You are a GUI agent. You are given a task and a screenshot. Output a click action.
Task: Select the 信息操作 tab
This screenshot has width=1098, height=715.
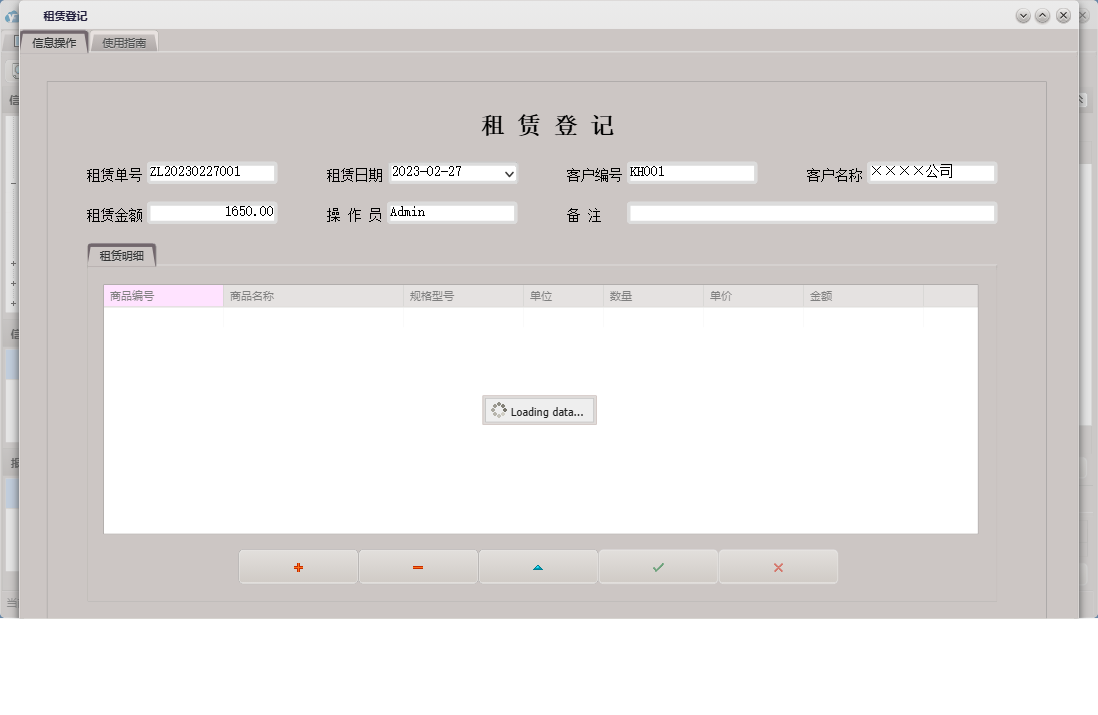click(x=53, y=41)
